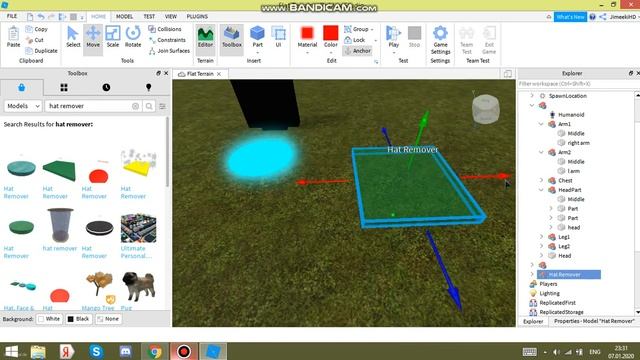Open Game Settings
640x360 pixels.
440,40
